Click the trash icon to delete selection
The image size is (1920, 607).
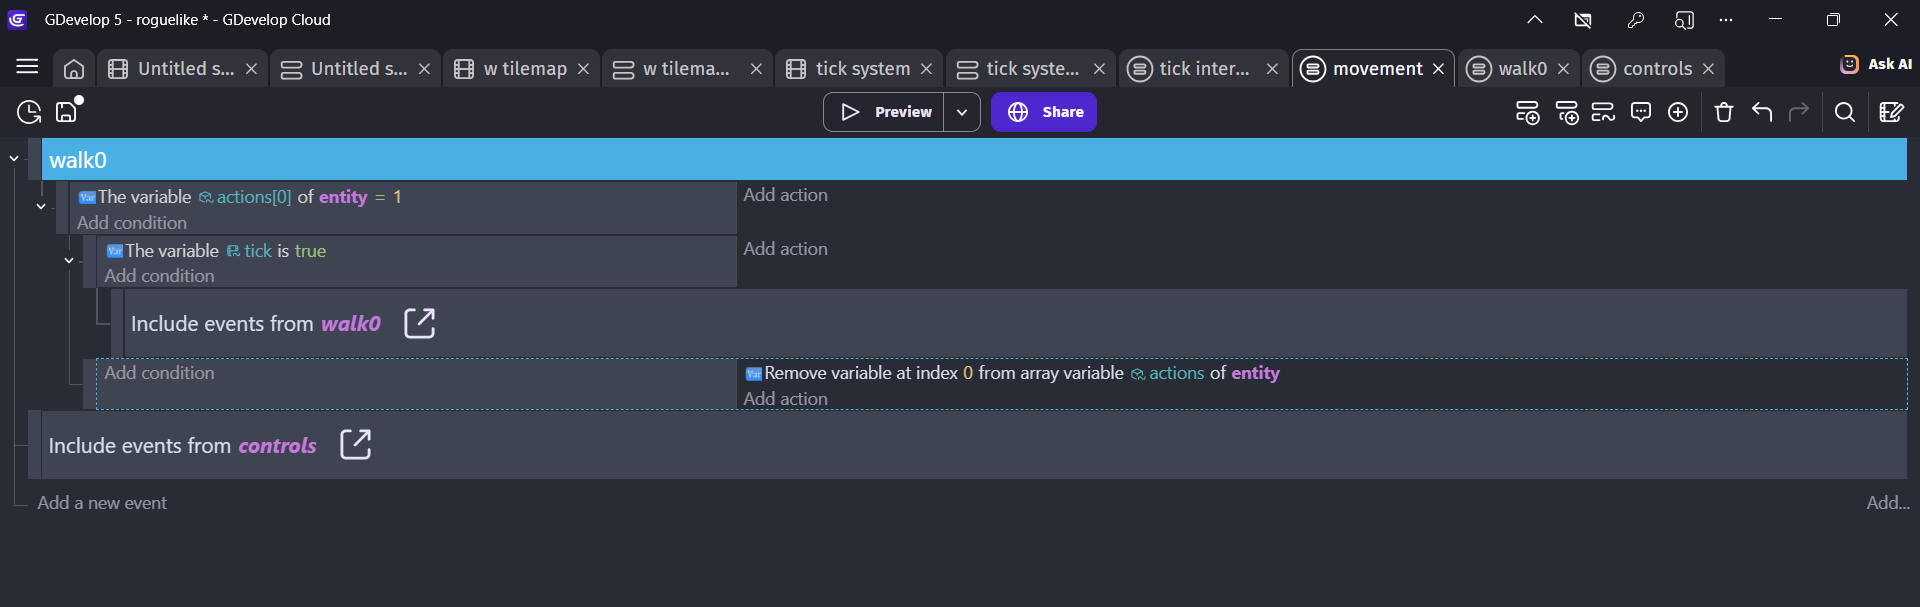click(x=1723, y=112)
